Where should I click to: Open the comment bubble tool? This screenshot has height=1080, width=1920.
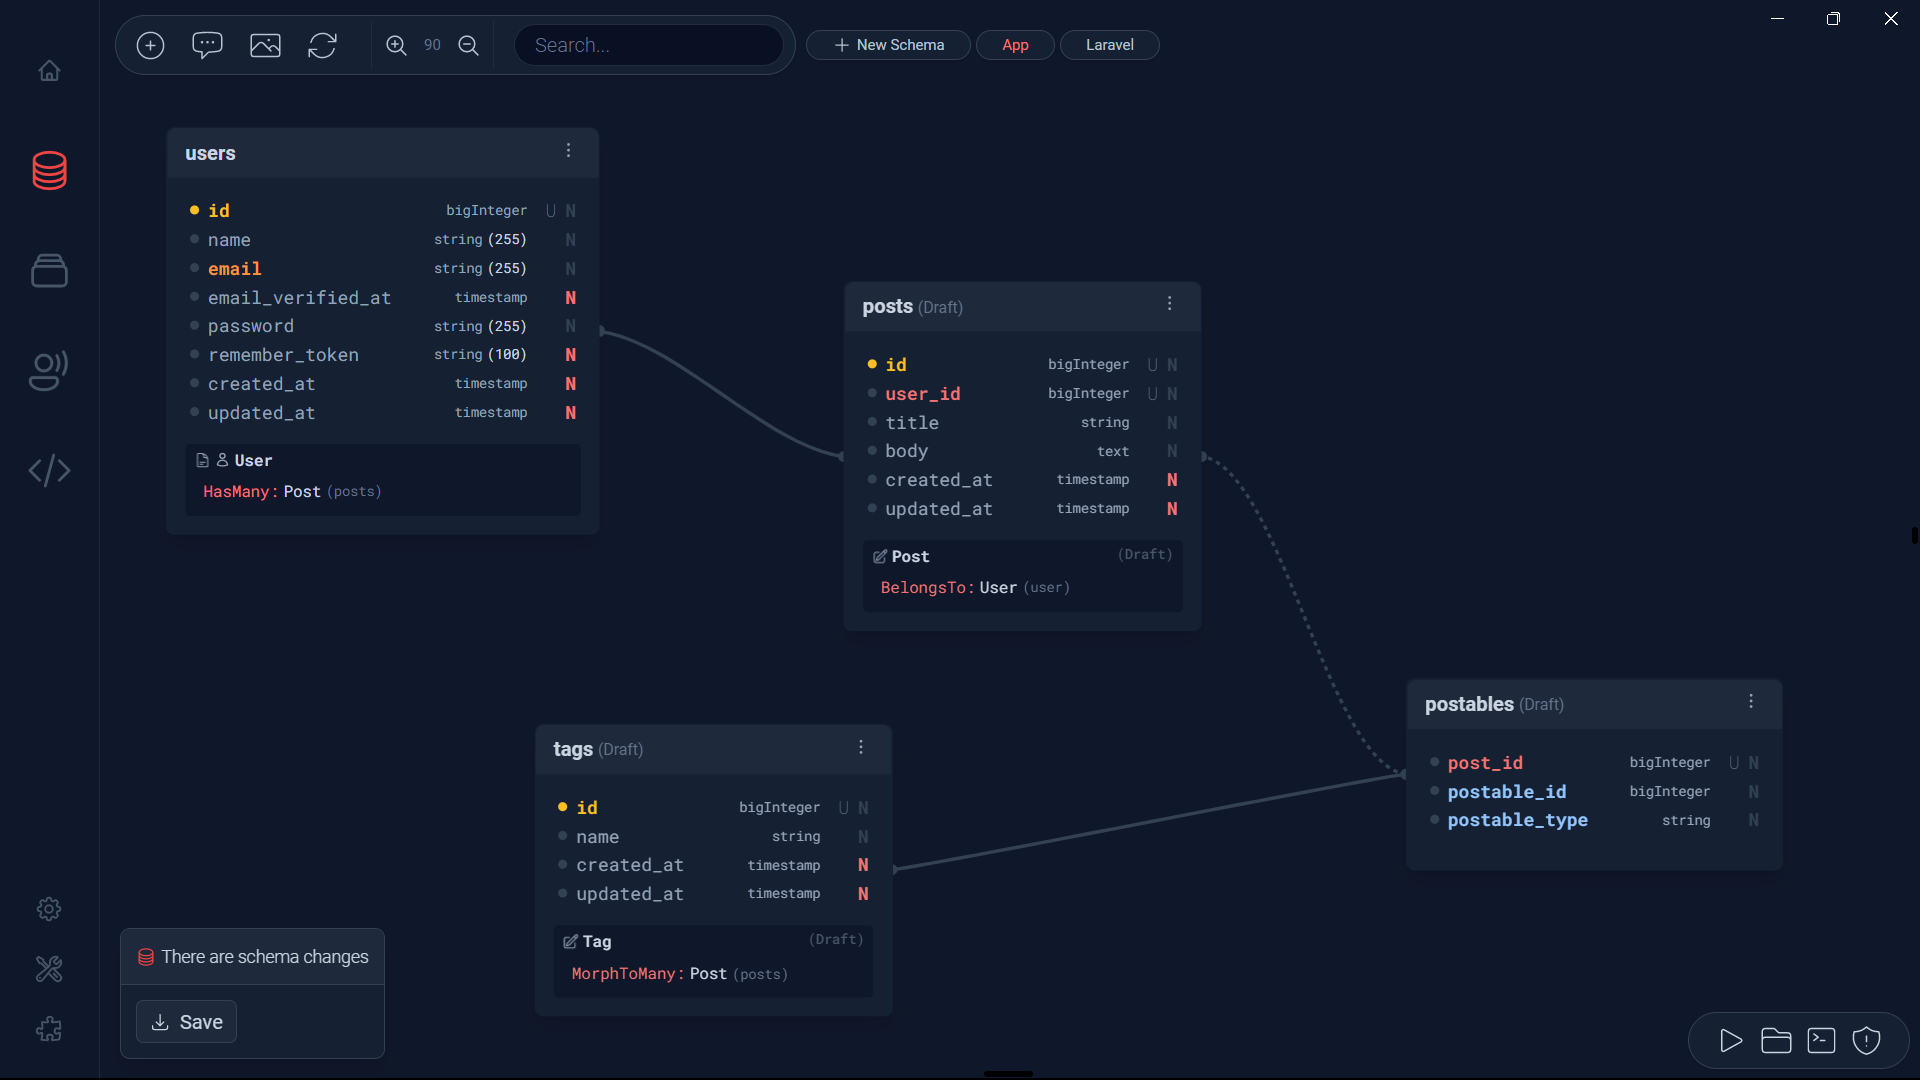point(207,45)
